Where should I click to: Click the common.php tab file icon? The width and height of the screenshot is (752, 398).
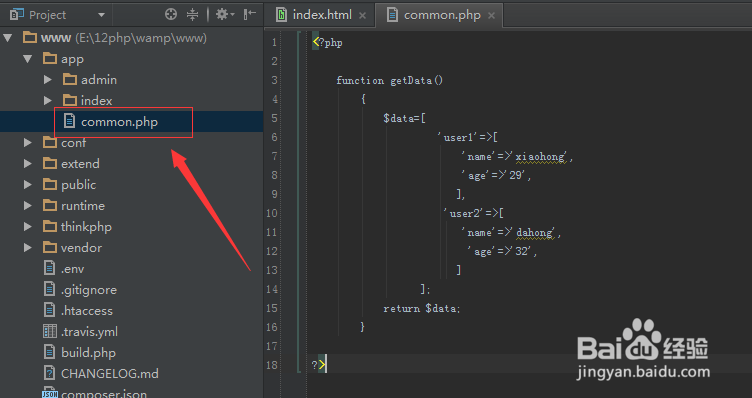coord(392,14)
